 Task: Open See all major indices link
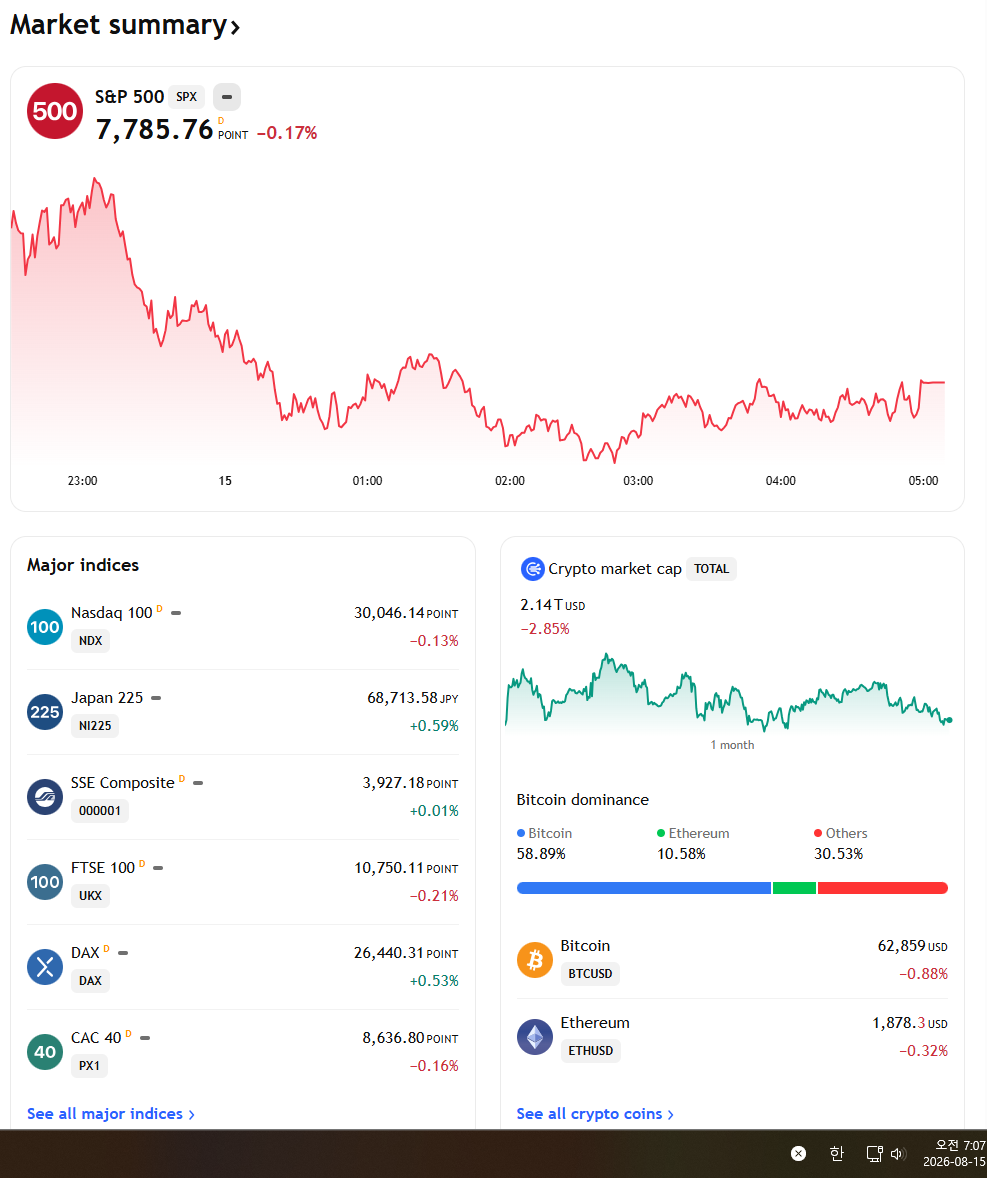(x=110, y=1113)
